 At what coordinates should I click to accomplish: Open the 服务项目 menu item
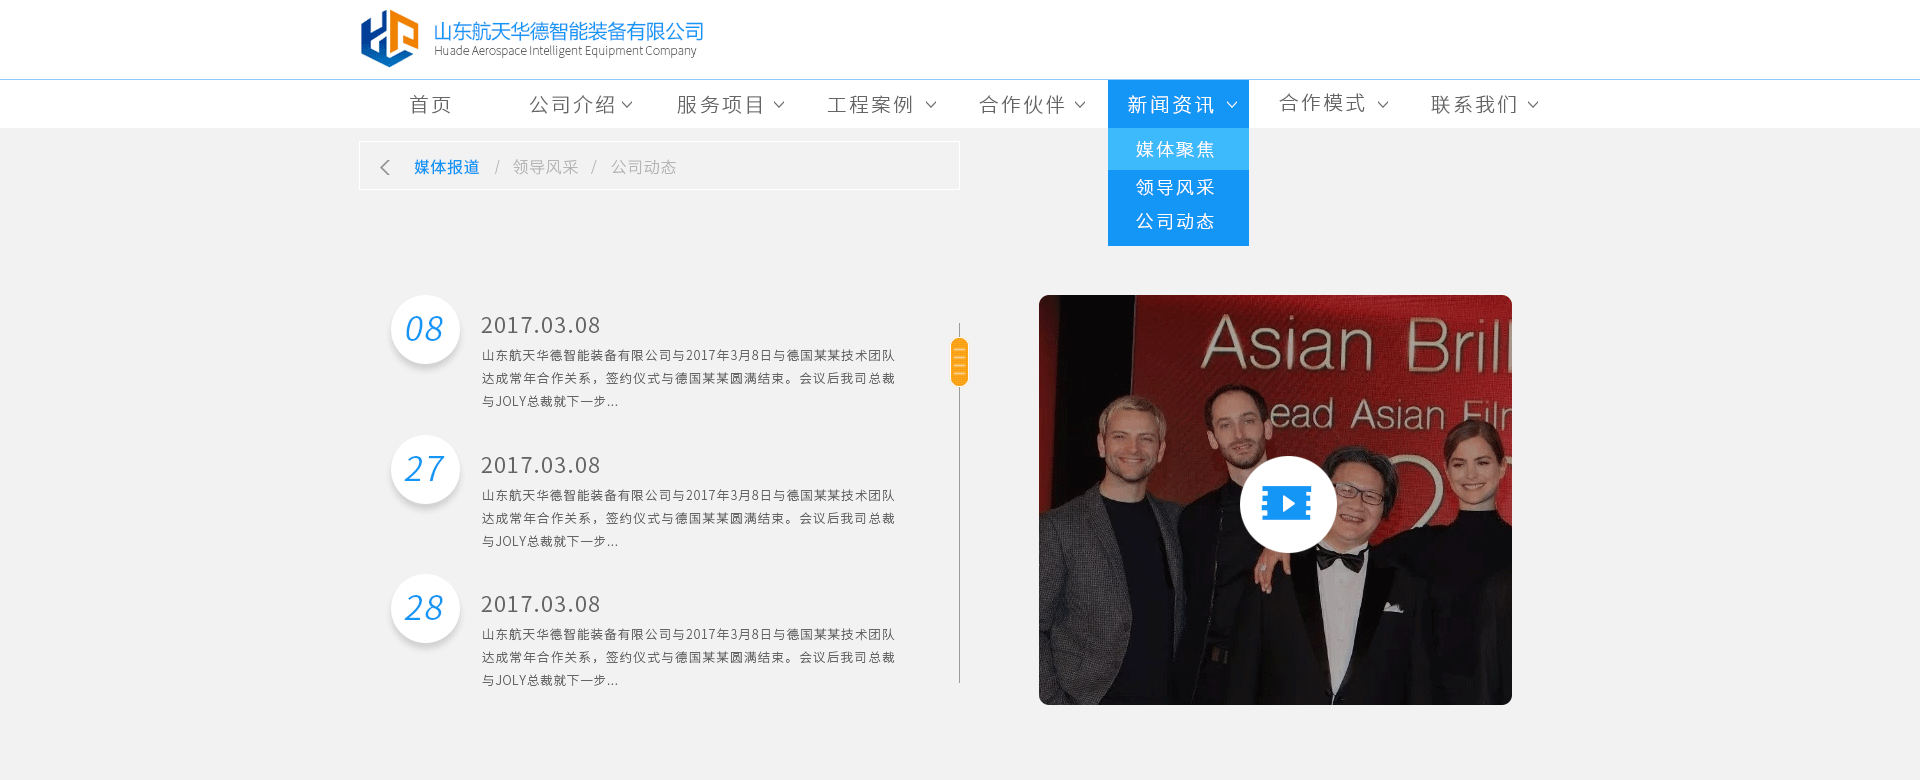tap(720, 104)
